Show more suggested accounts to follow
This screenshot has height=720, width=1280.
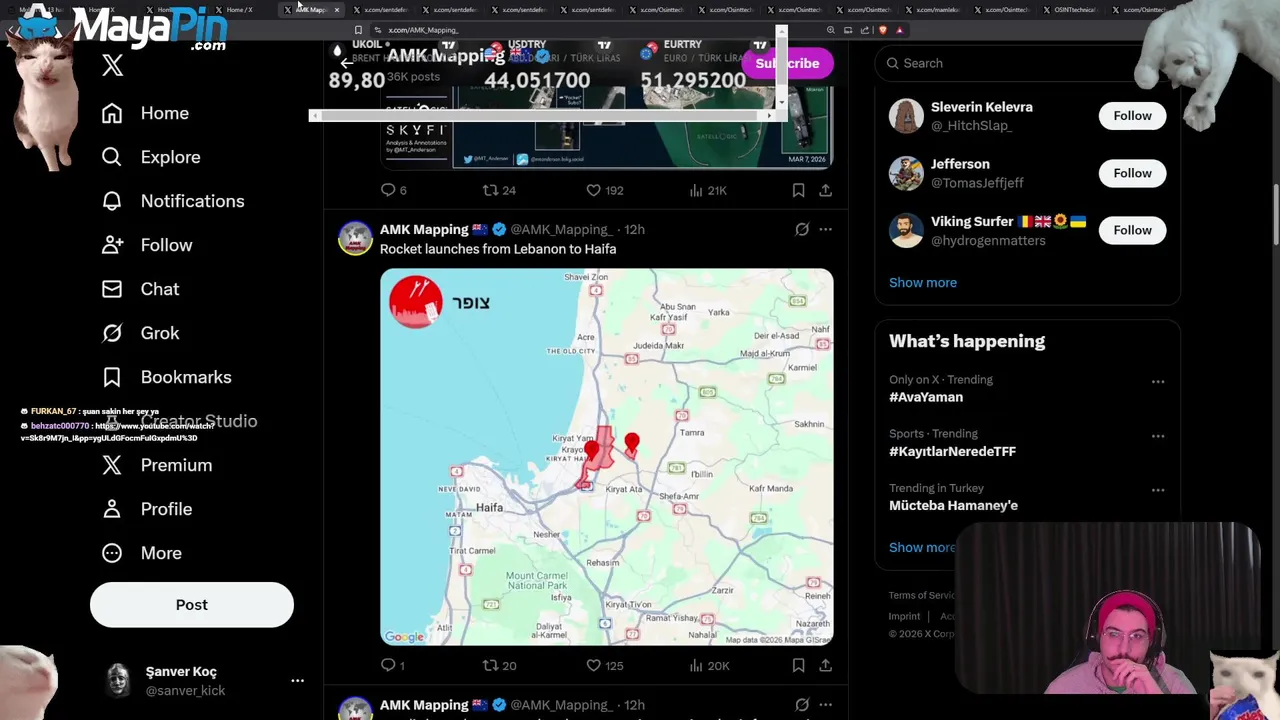[923, 282]
